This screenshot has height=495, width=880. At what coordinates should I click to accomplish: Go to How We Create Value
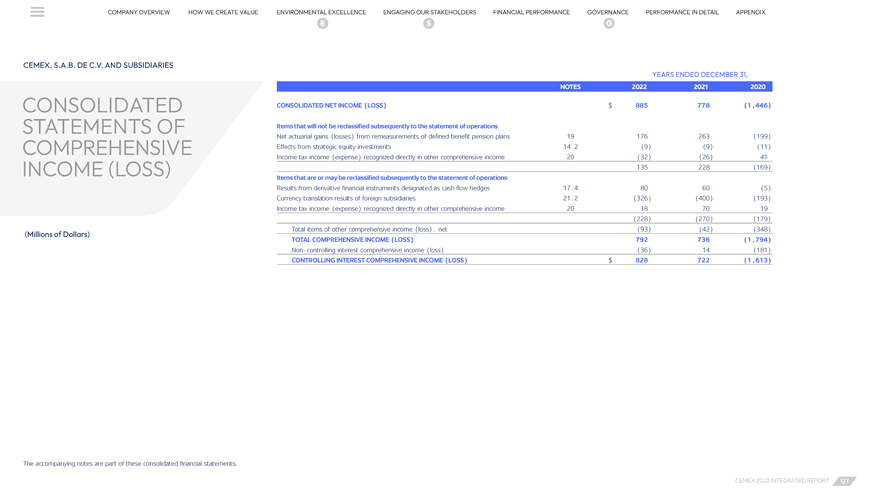click(223, 12)
